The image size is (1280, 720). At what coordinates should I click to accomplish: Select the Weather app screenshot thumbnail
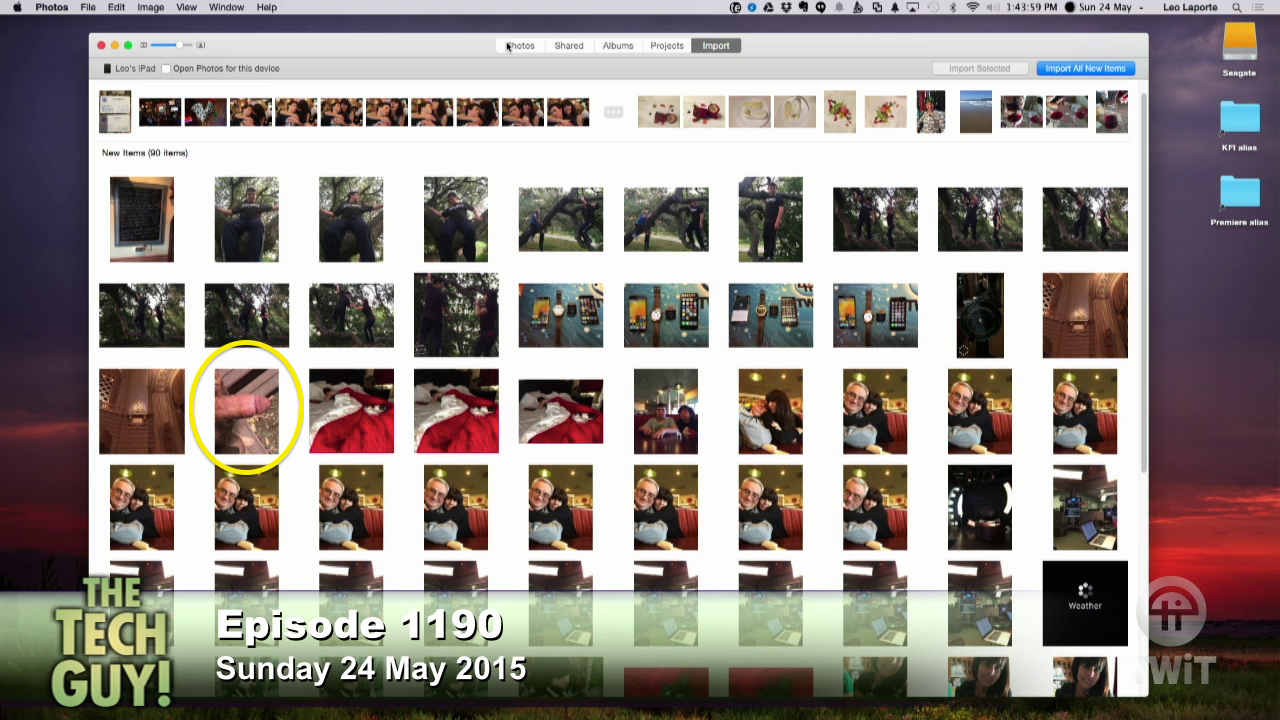coord(1085,603)
